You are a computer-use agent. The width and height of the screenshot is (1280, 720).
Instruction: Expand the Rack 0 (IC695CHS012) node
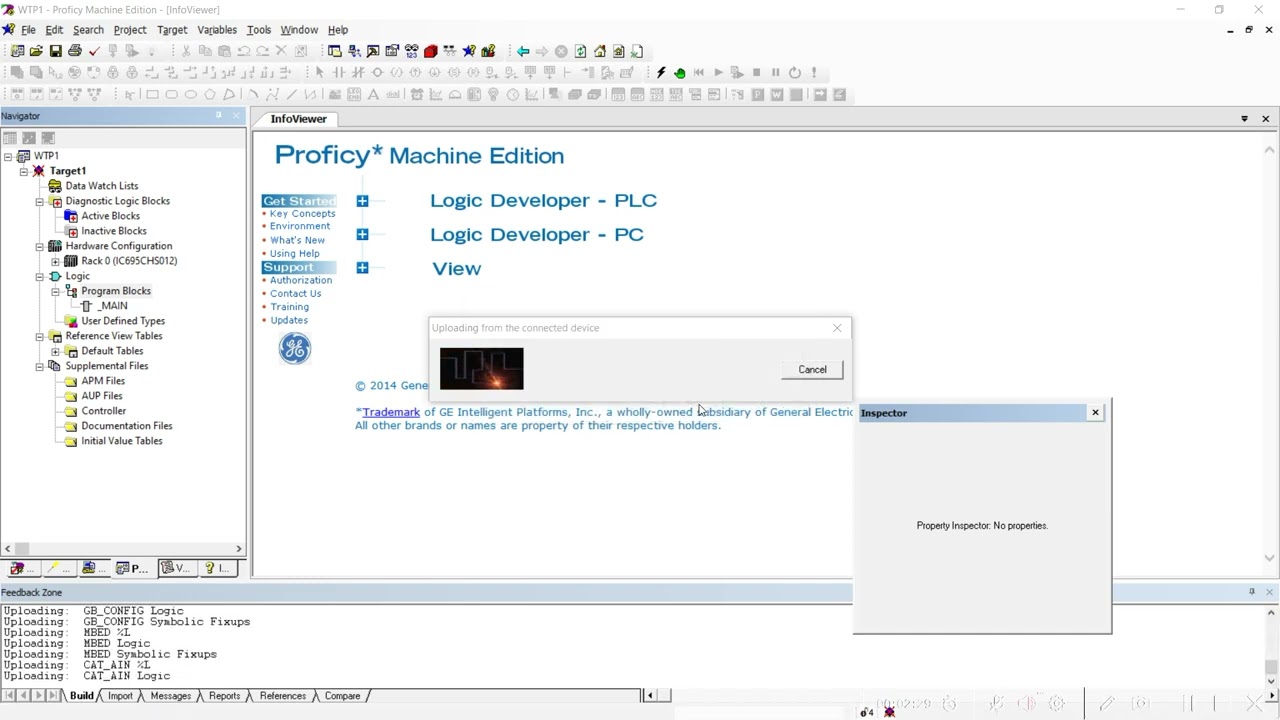(56, 261)
